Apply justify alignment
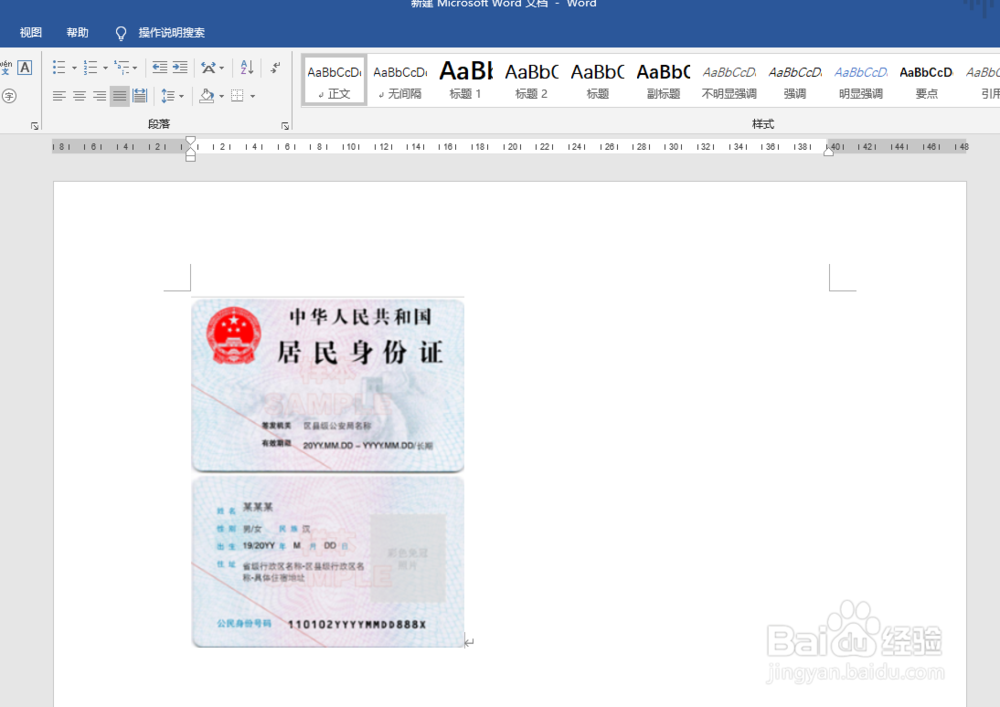 (x=118, y=96)
